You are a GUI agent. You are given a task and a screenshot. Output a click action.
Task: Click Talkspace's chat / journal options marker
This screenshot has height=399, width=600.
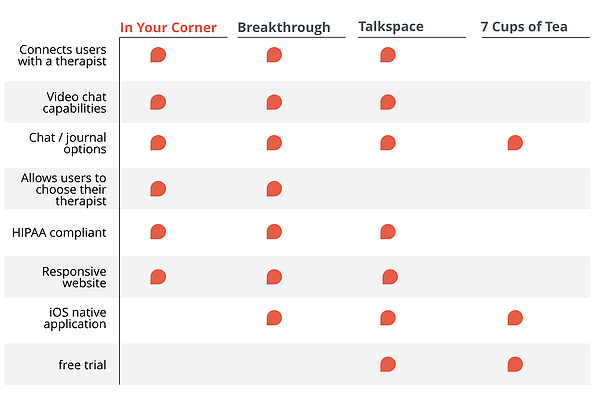pyautogui.click(x=388, y=143)
